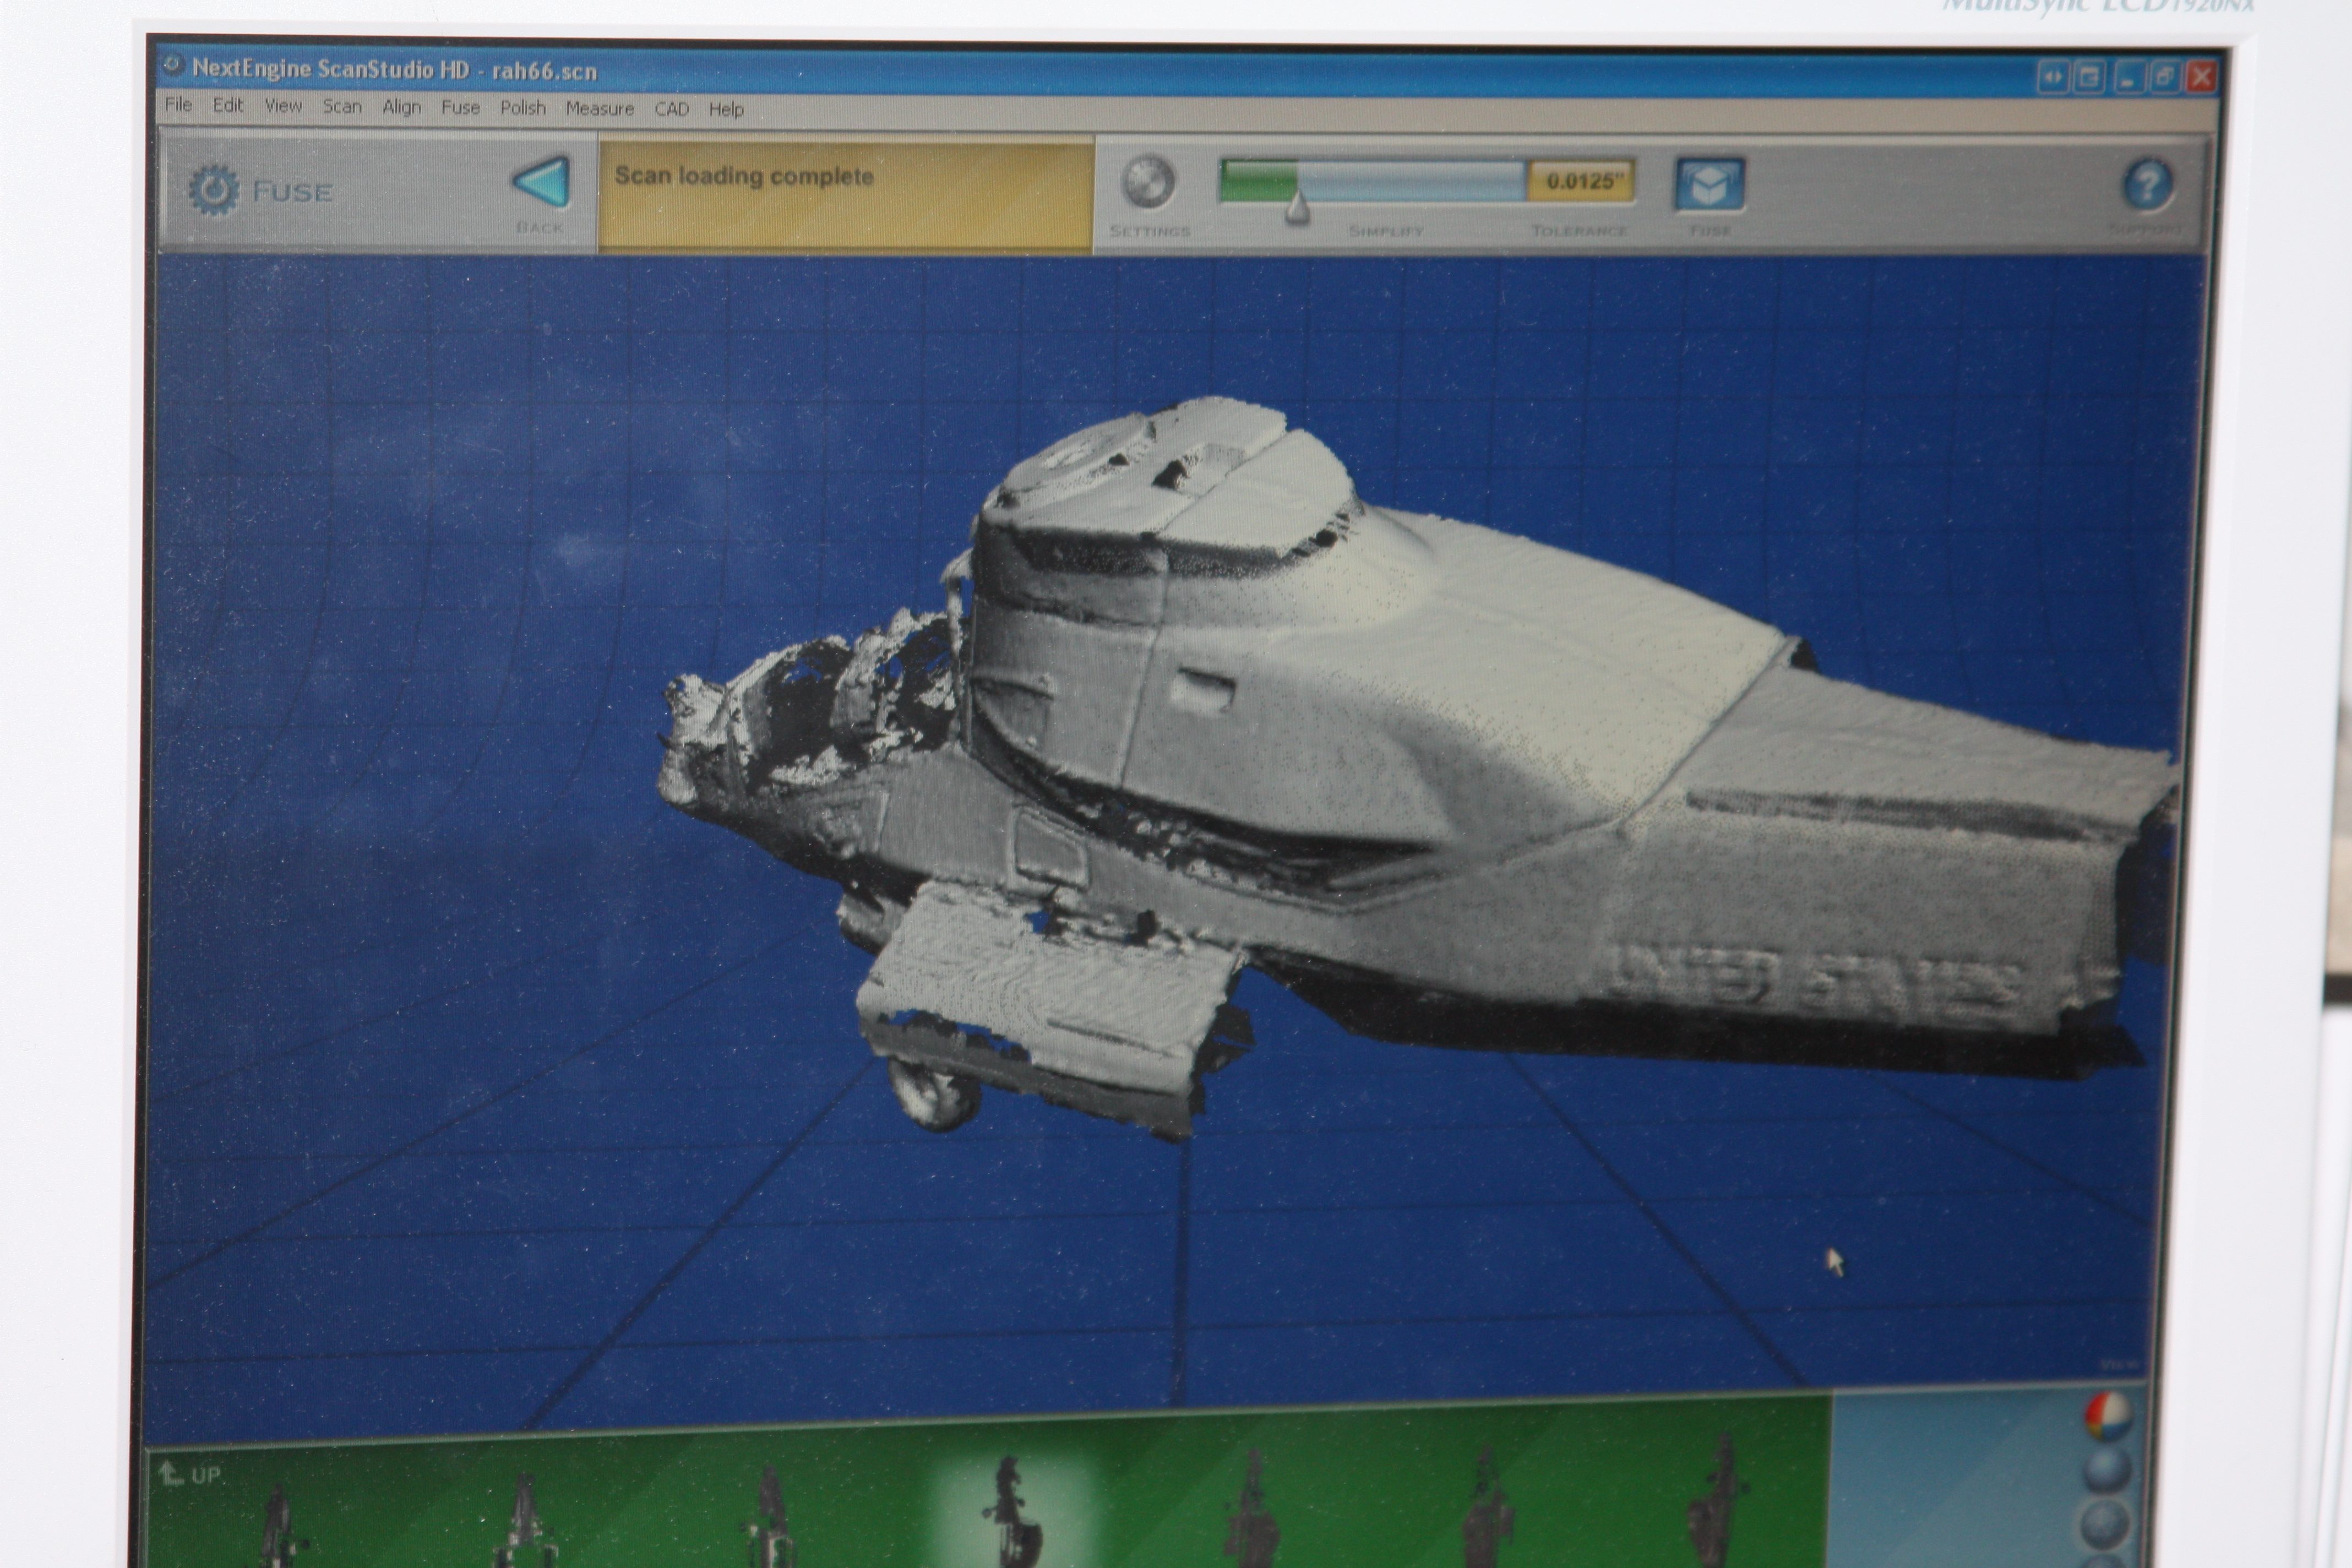Open the Measure menu

tap(600, 108)
